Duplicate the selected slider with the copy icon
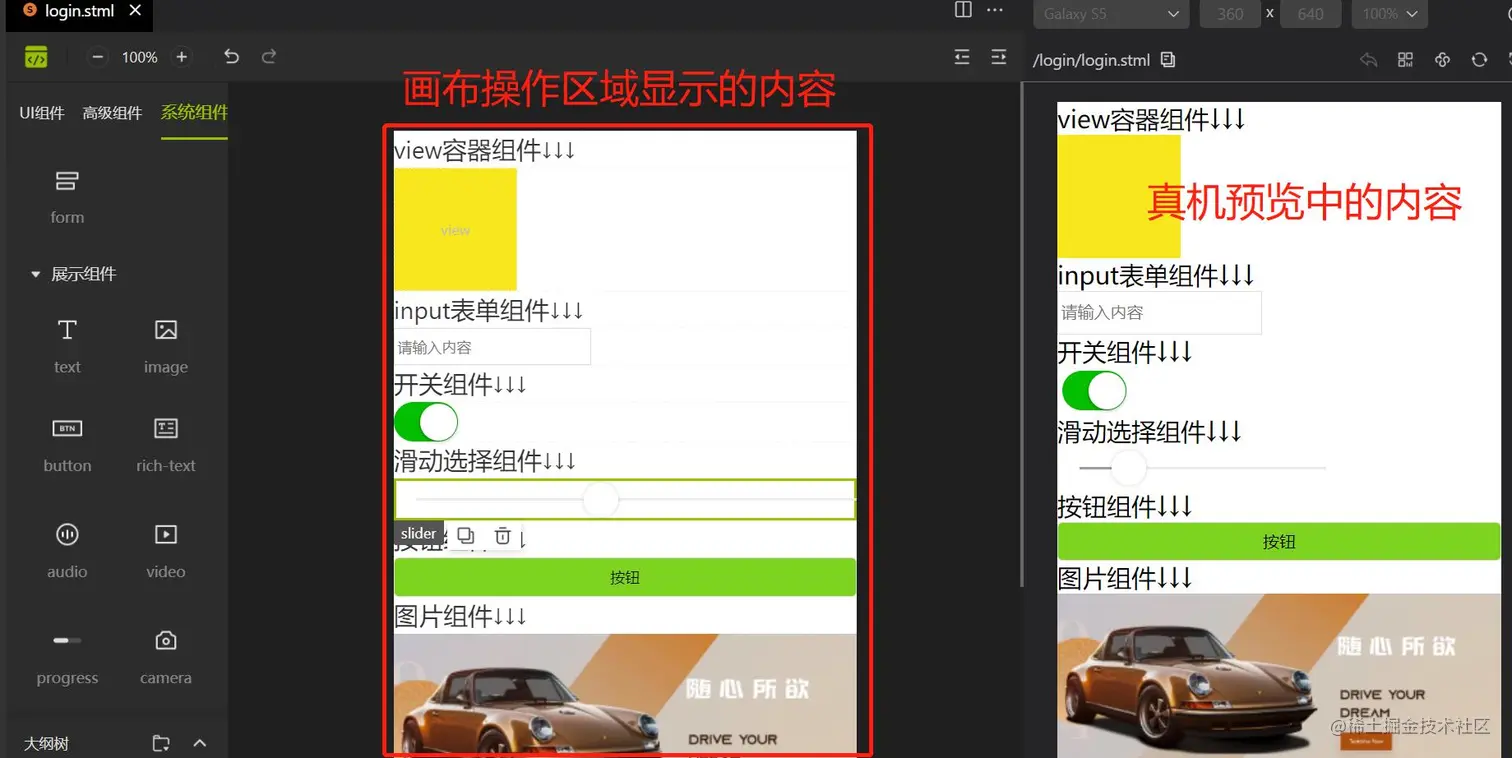Image resolution: width=1512 pixels, height=758 pixels. tap(465, 536)
